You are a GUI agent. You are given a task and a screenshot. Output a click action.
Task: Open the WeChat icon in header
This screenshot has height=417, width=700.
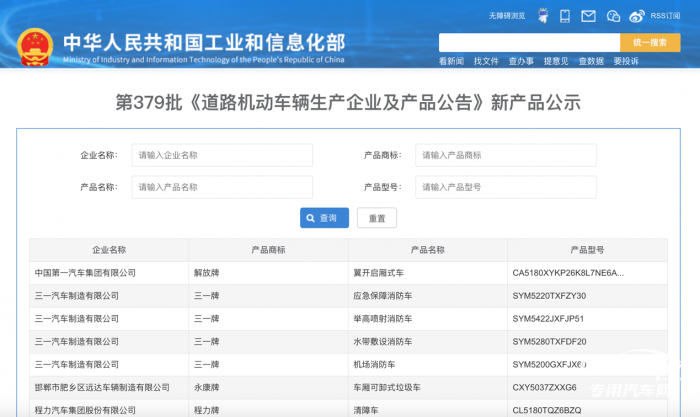point(613,17)
